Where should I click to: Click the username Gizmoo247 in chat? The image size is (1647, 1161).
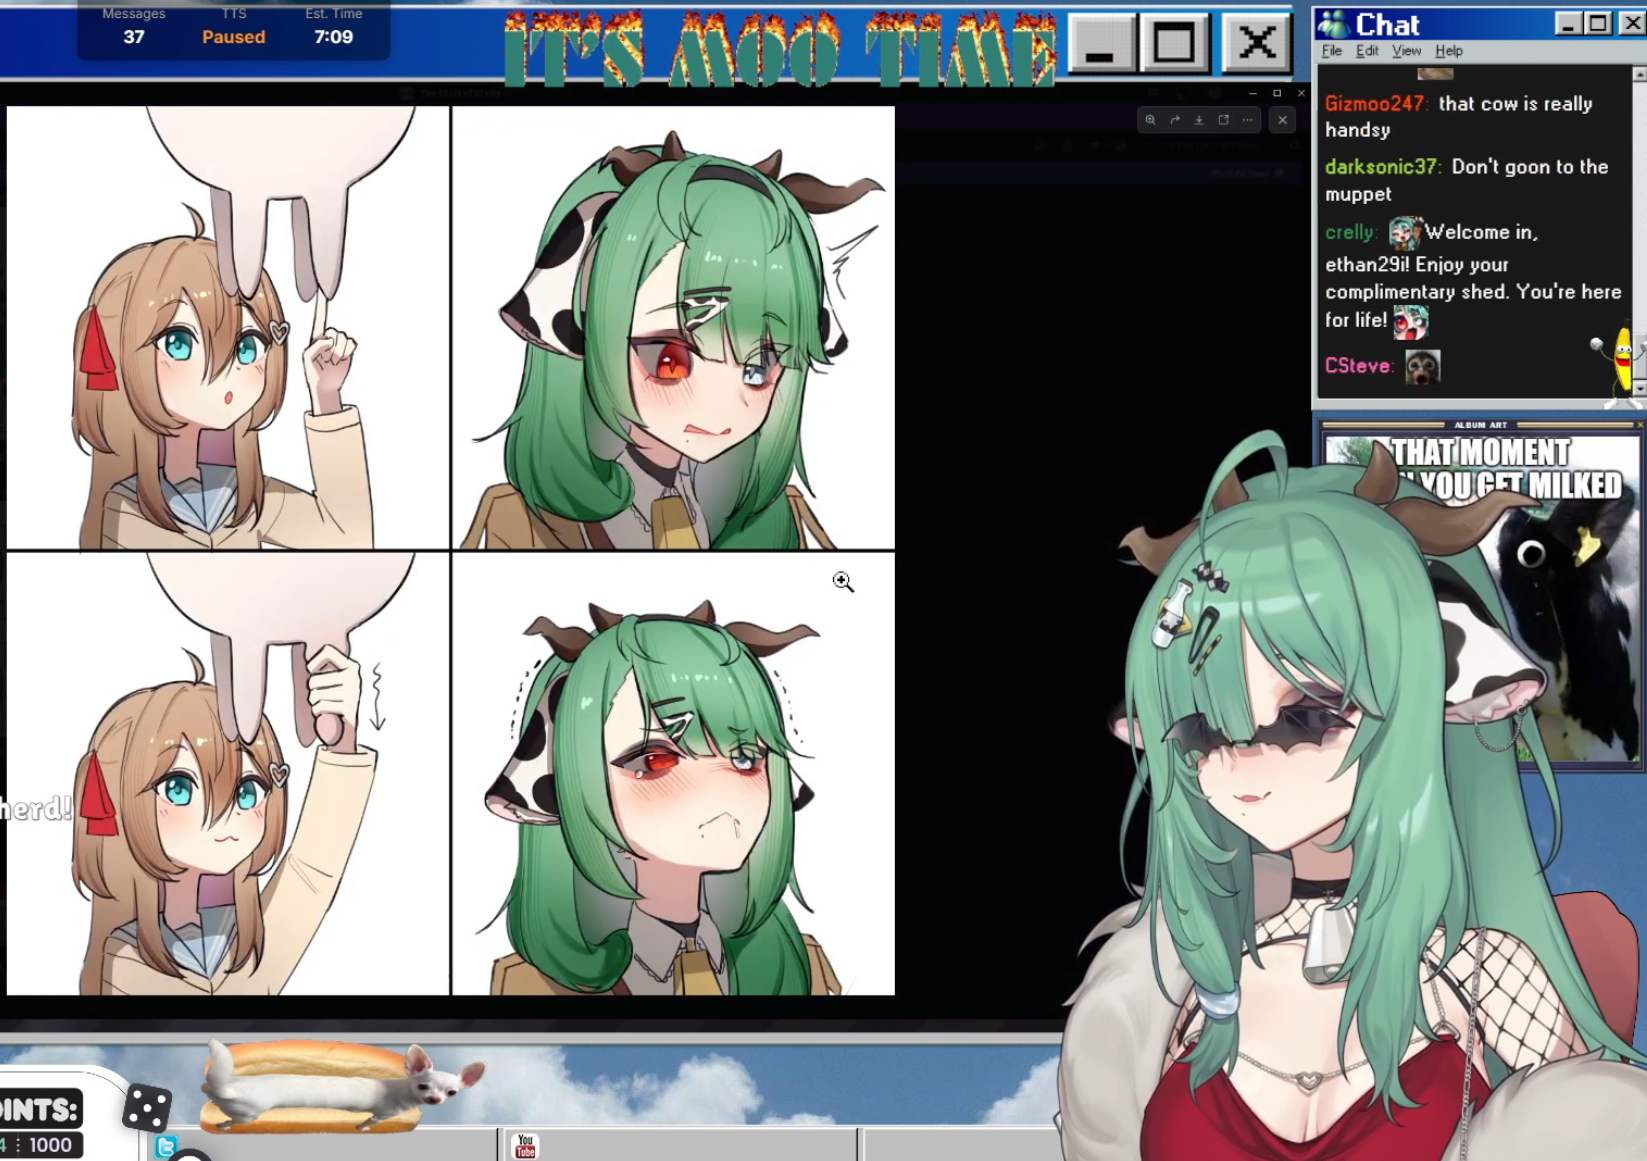pos(1375,104)
